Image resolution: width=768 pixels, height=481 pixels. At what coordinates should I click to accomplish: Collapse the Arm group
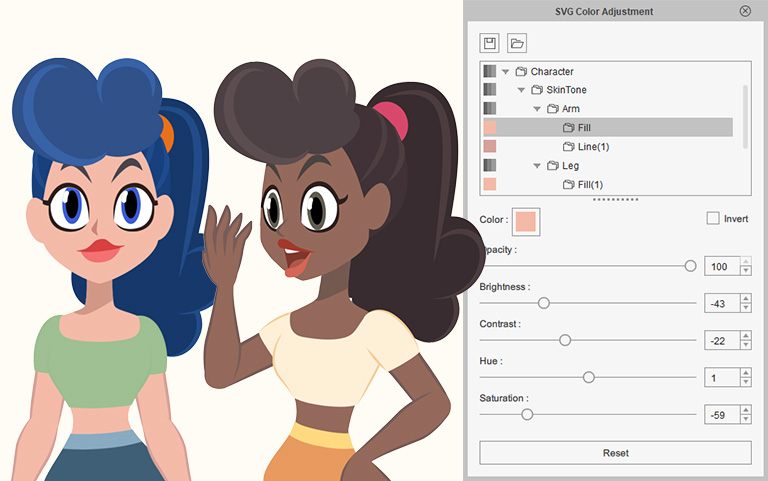pyautogui.click(x=537, y=109)
